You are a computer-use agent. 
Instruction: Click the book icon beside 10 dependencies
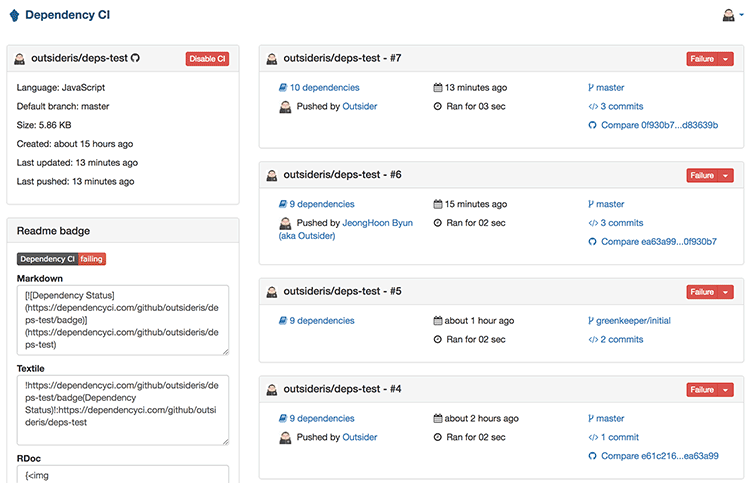[283, 88]
